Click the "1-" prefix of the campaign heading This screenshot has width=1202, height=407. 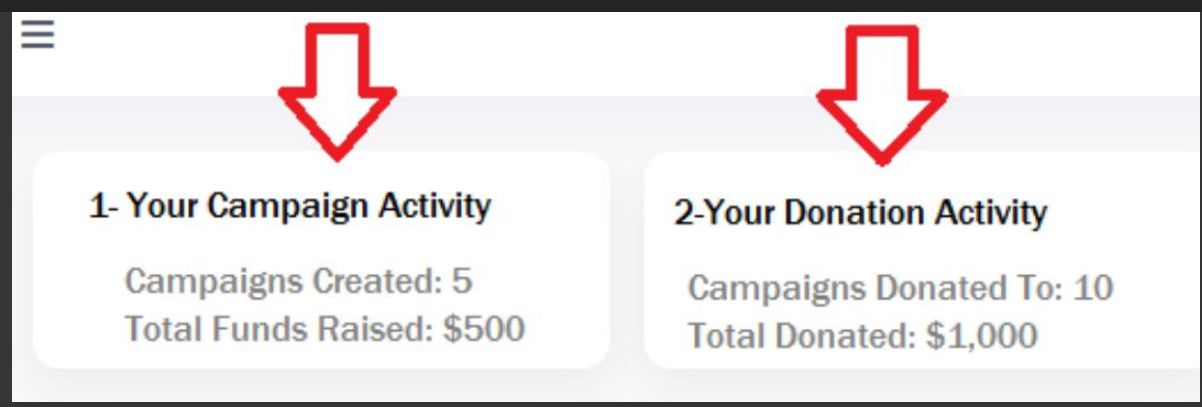103,207
